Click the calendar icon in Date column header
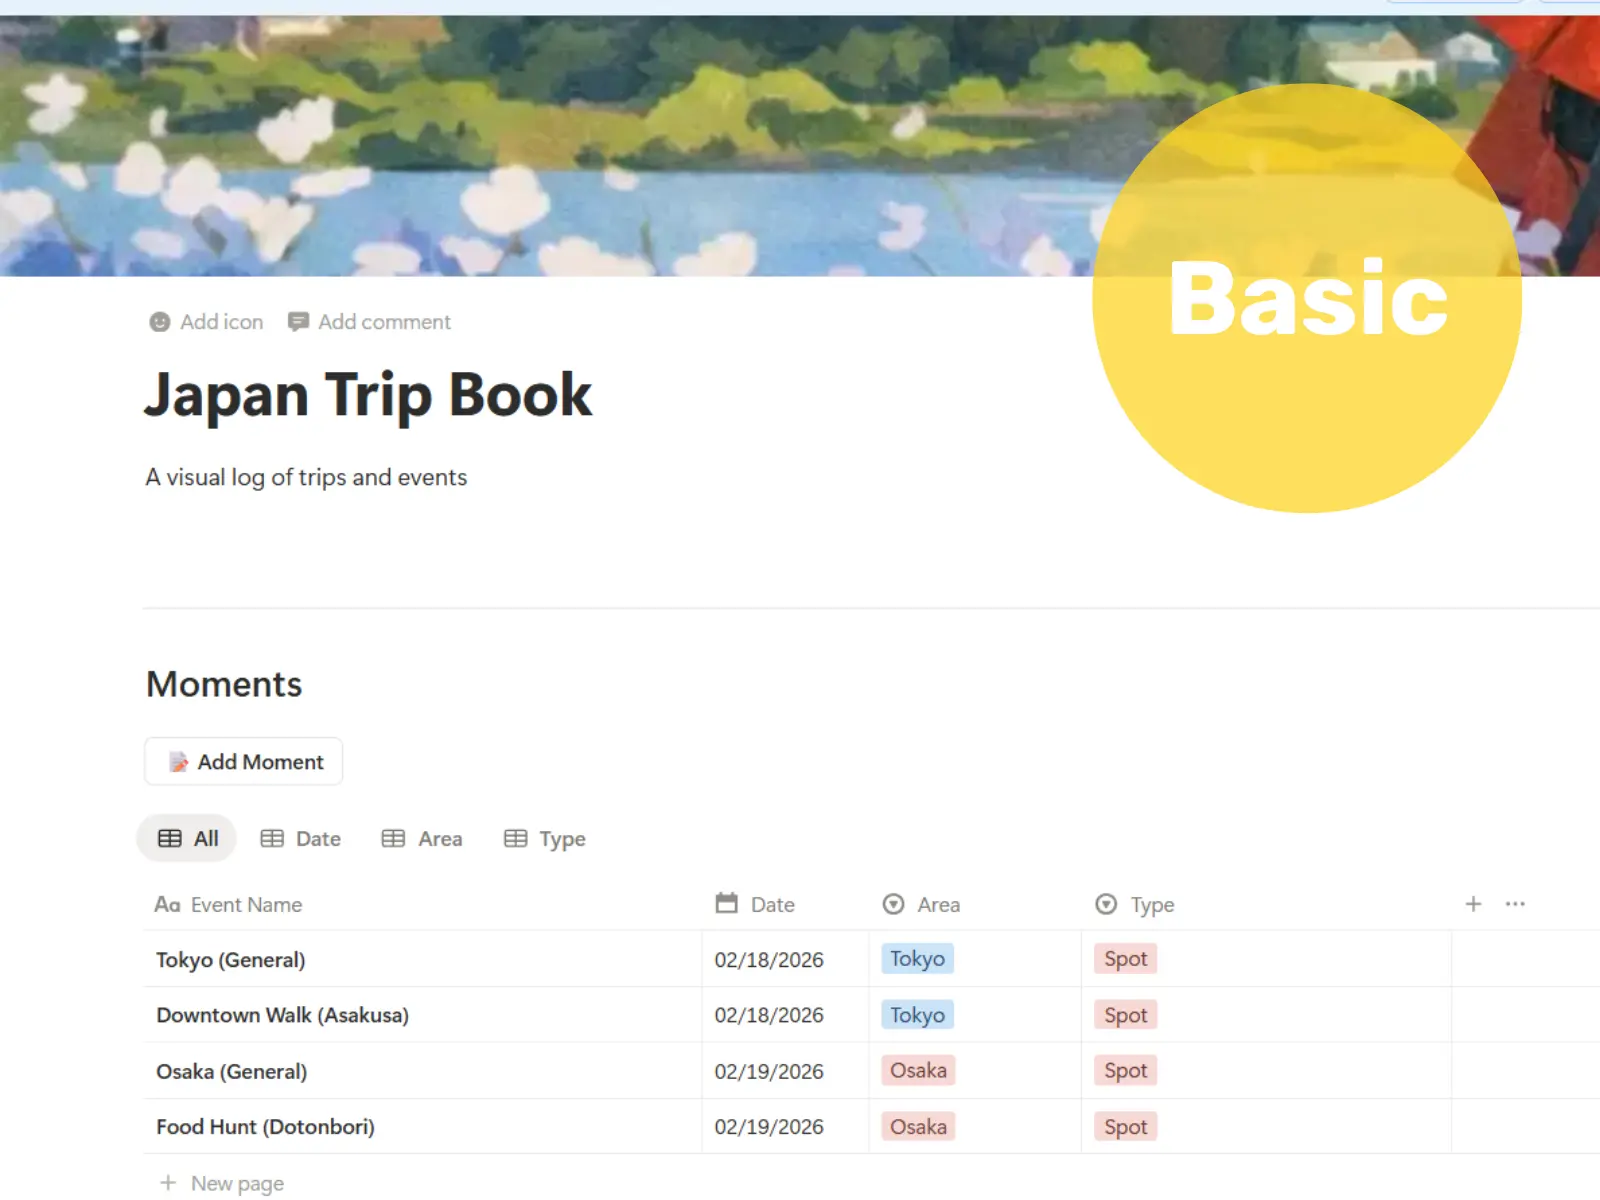Image resolution: width=1600 pixels, height=1200 pixels. (727, 904)
